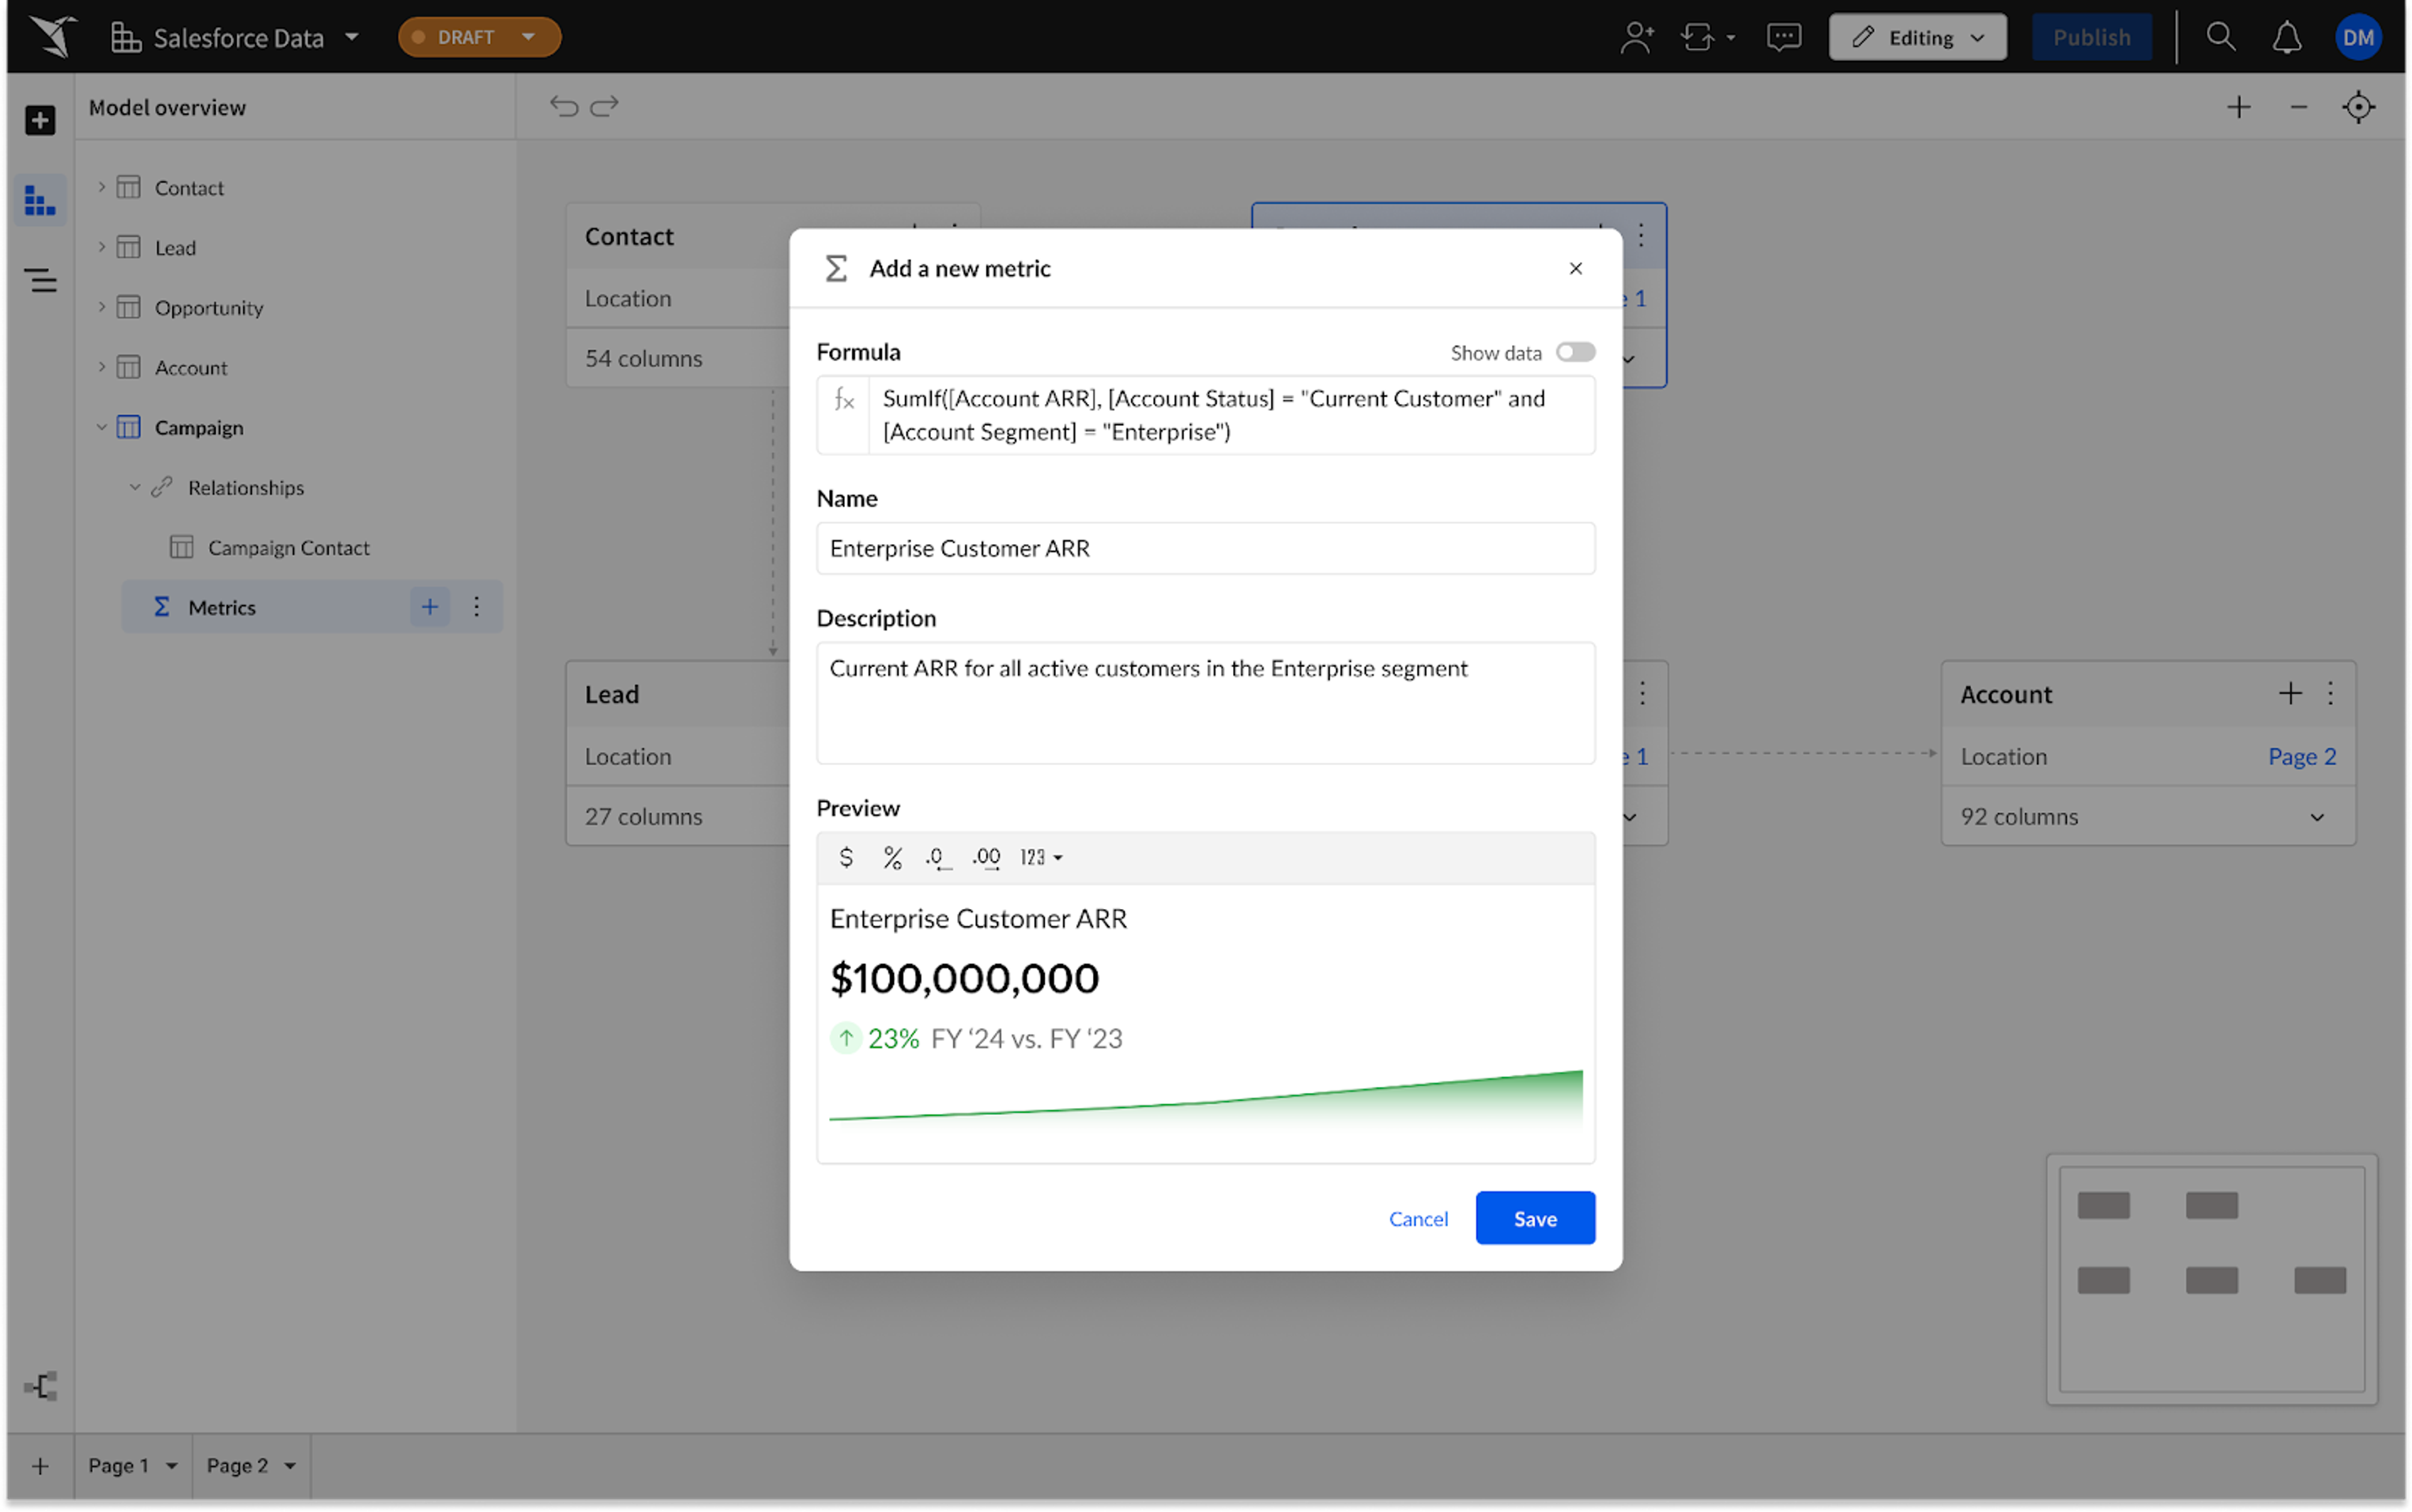The width and height of the screenshot is (2412, 1512).
Task: Close the Add a new metric dialog
Action: click(x=1576, y=268)
